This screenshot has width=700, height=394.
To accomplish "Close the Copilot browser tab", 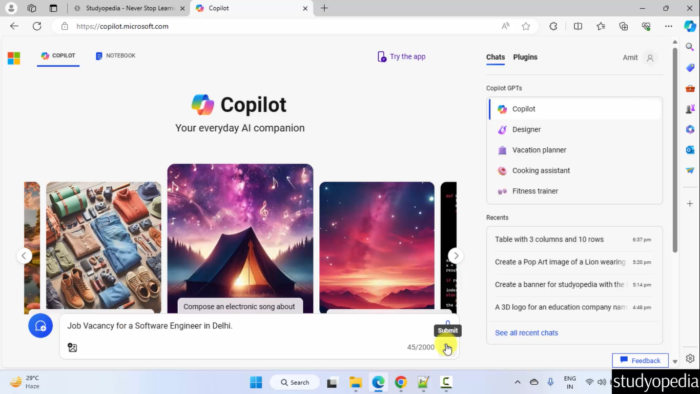I will pyautogui.click(x=305, y=8).
